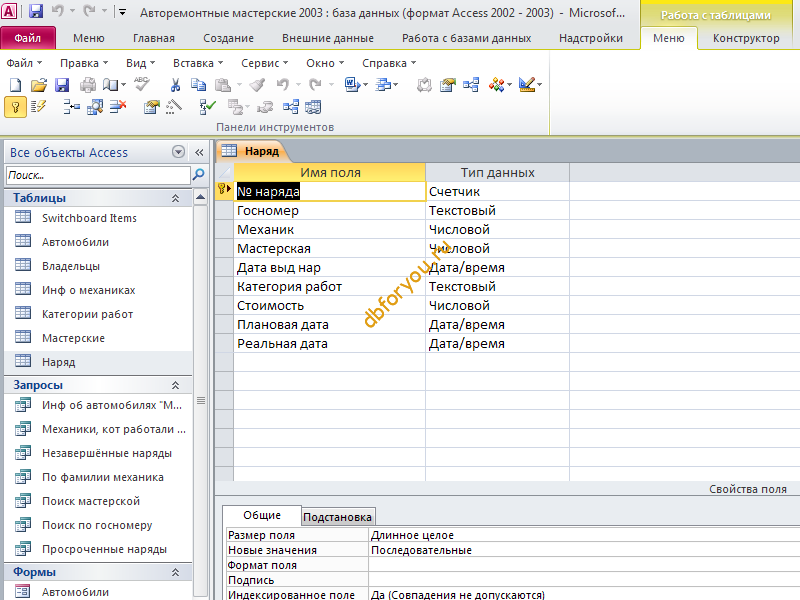Open the Справка dropdown menu
Screen dimensions: 800x600
pos(389,63)
